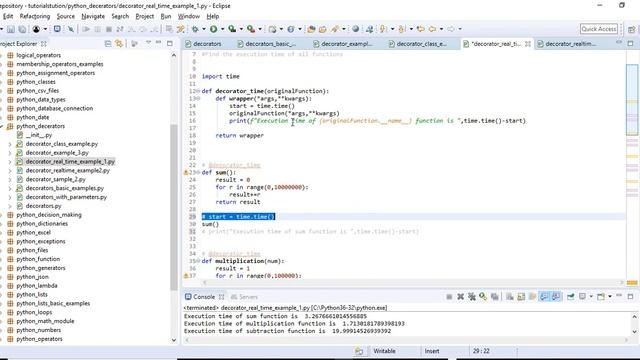Click the Back navigation arrow icon

click(432, 29)
